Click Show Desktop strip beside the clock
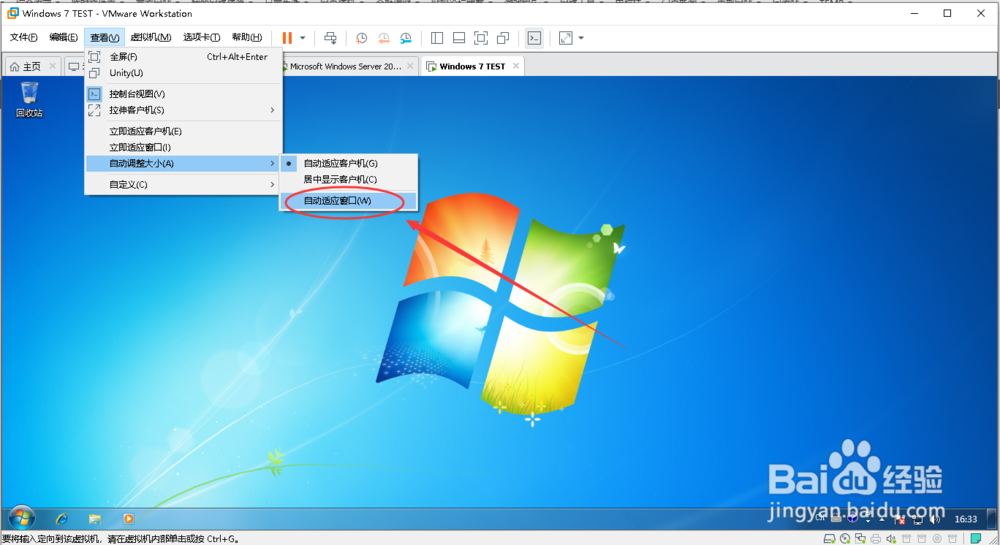The width and height of the screenshot is (1000, 545). pos(992,519)
